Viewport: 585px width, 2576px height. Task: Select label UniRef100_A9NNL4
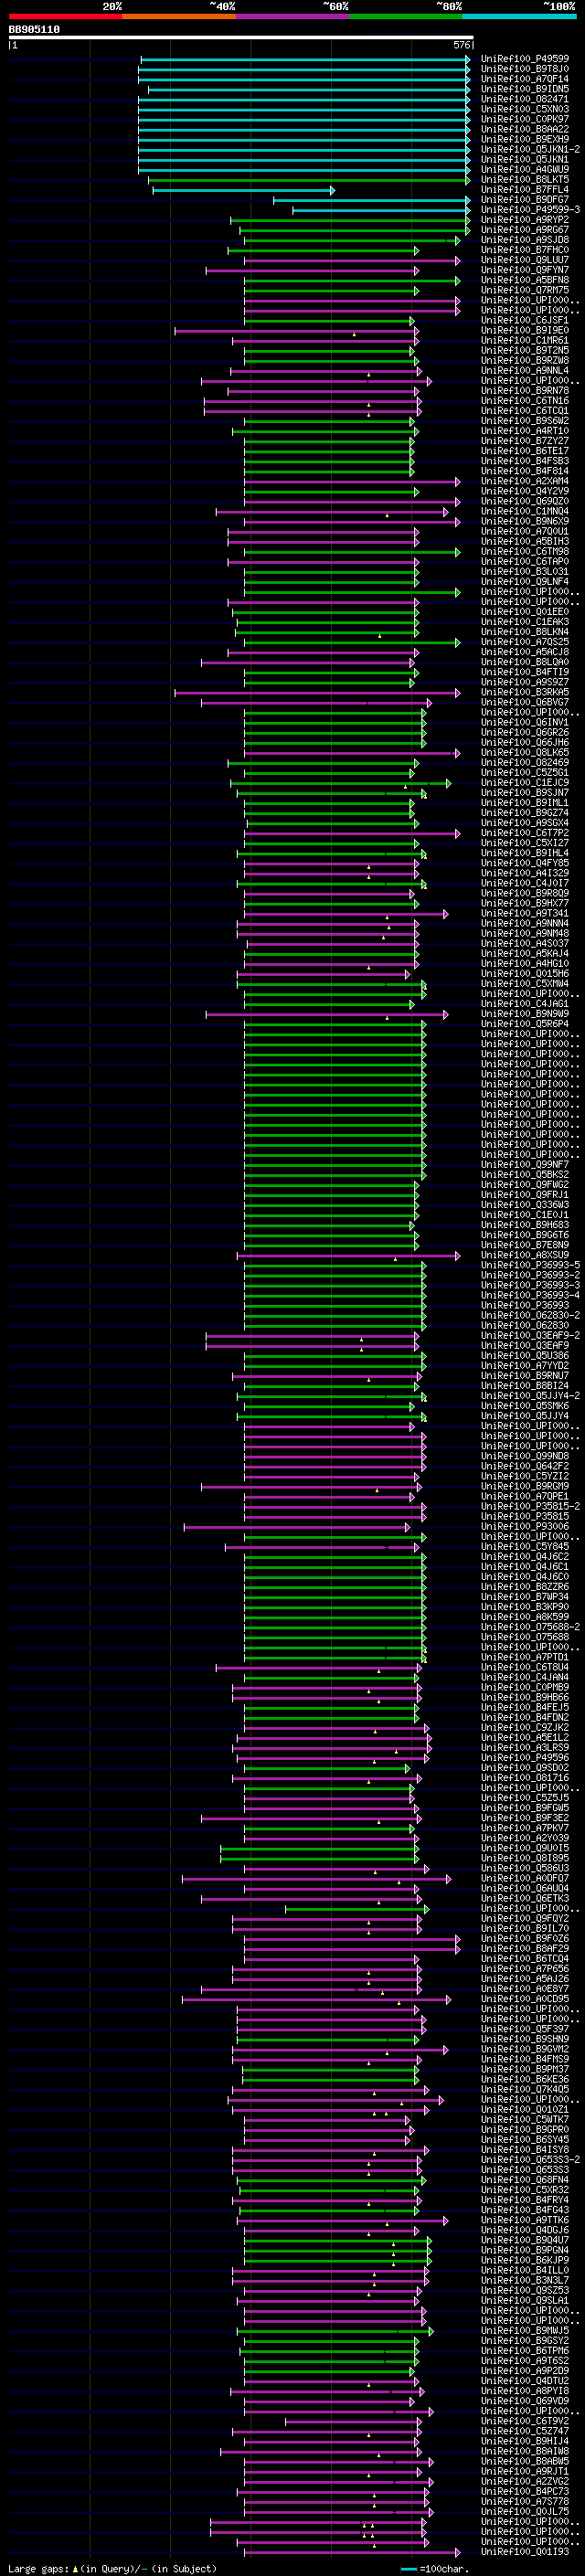[525, 370]
